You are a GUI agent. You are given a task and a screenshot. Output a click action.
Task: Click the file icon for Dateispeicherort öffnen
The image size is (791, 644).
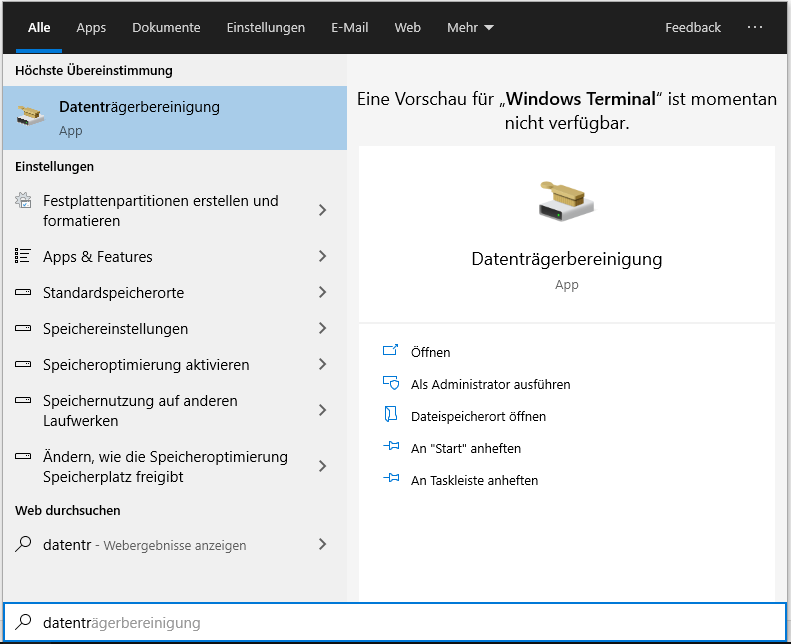[391, 414]
